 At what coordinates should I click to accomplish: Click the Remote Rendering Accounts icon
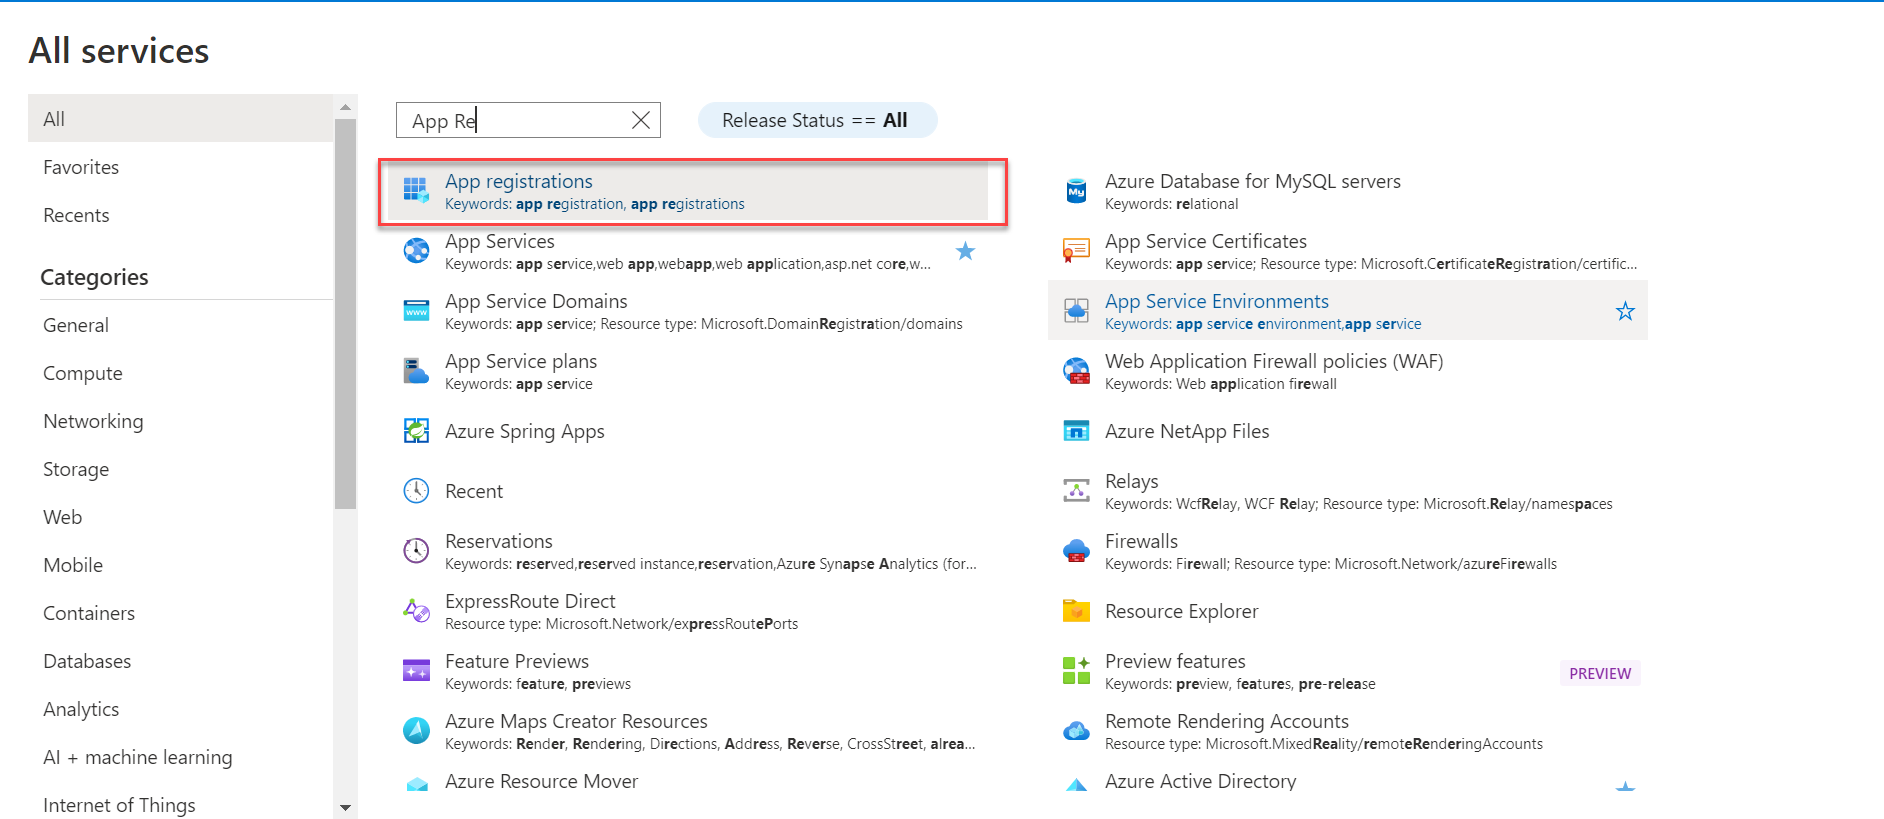1076,730
